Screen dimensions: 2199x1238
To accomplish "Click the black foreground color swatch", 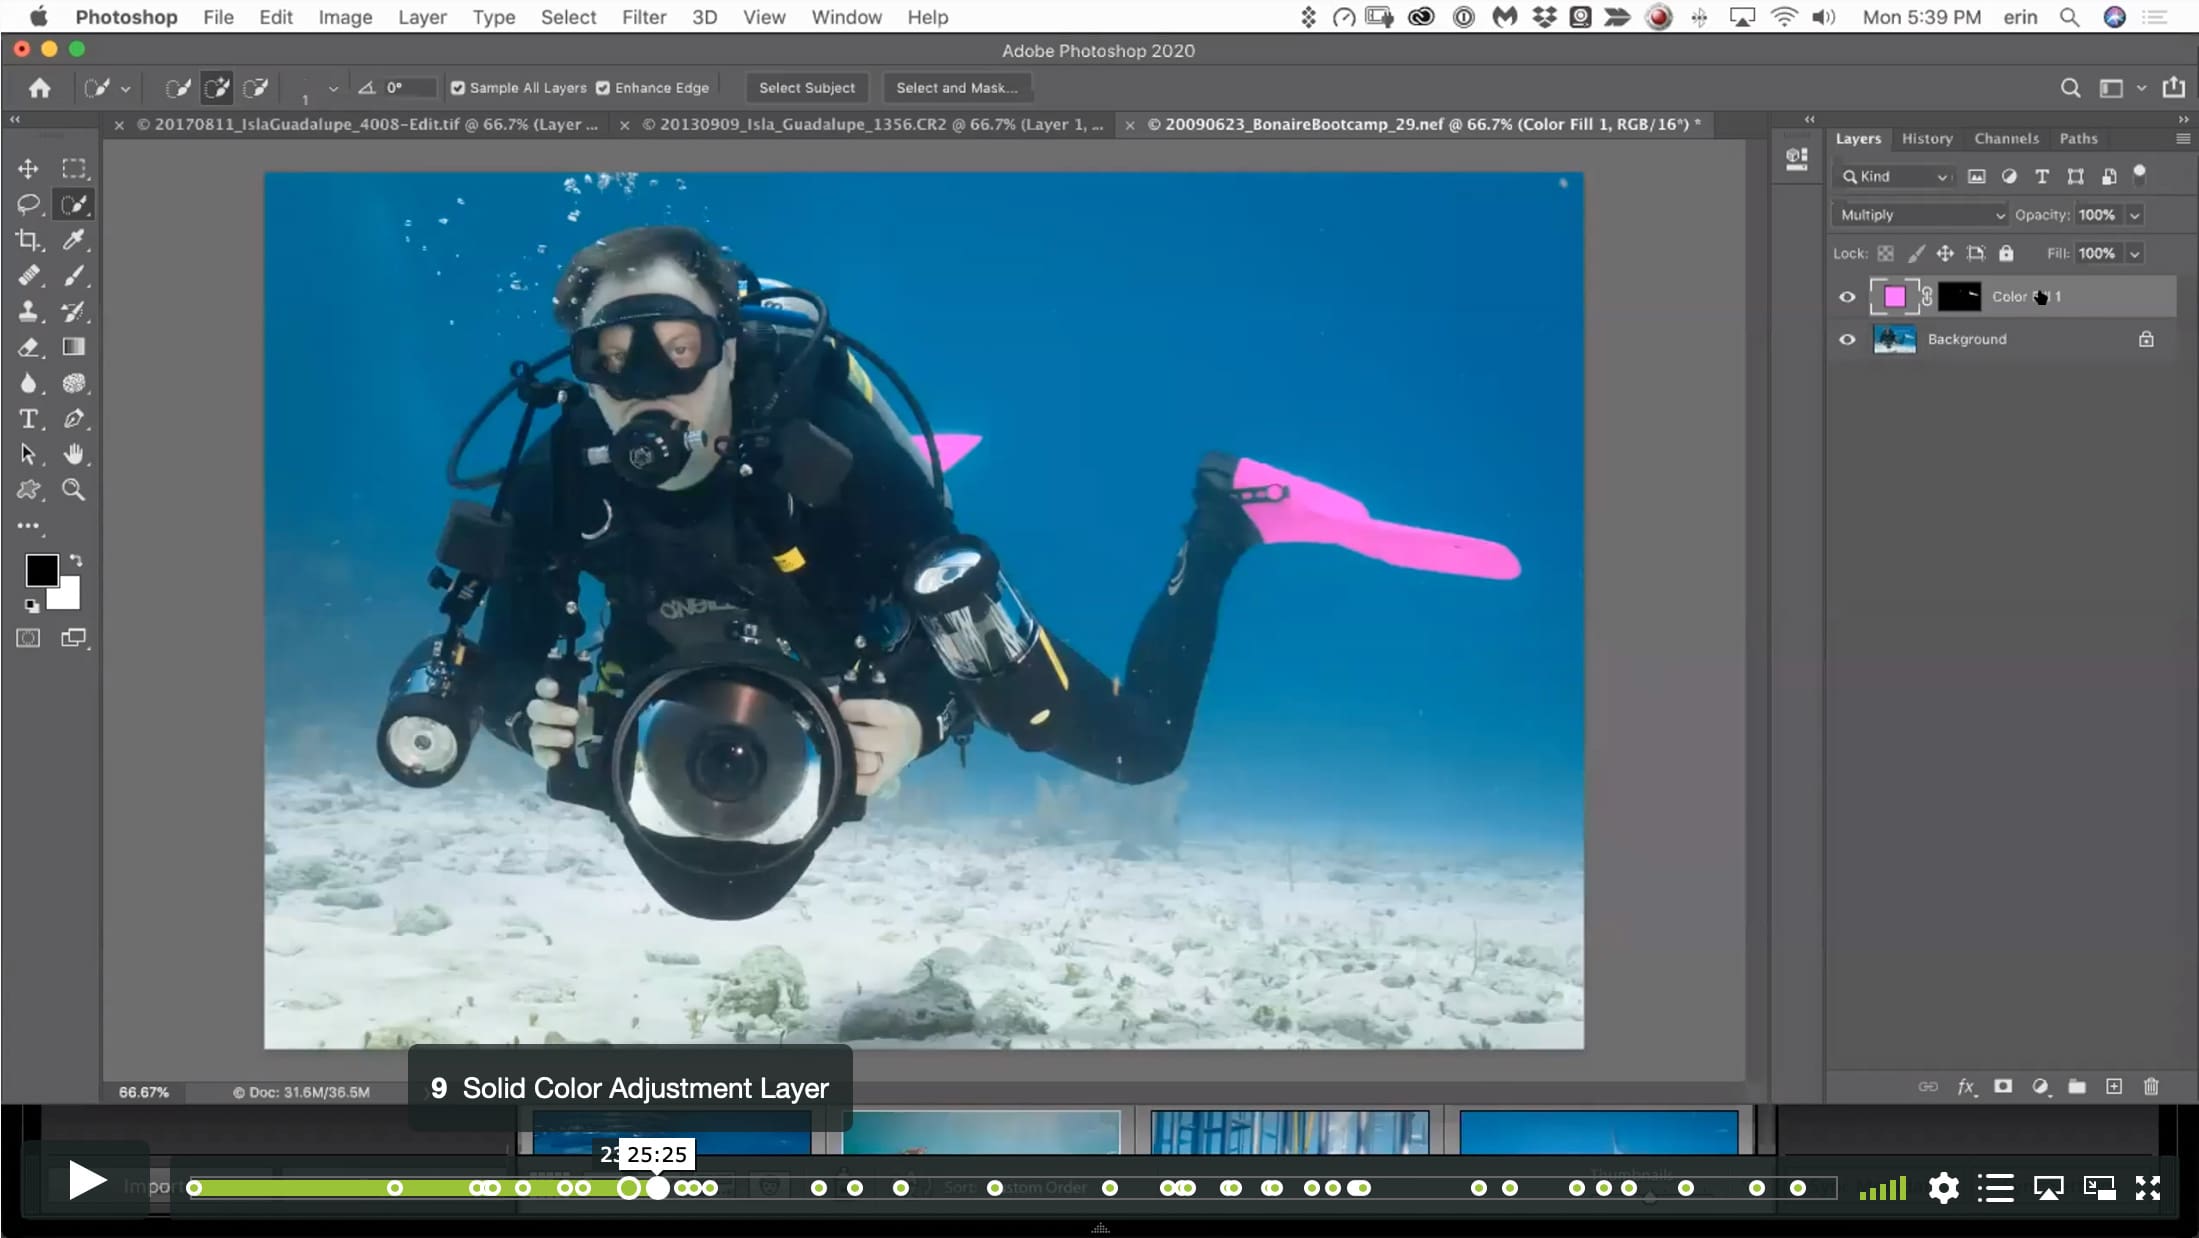I will click(40, 570).
